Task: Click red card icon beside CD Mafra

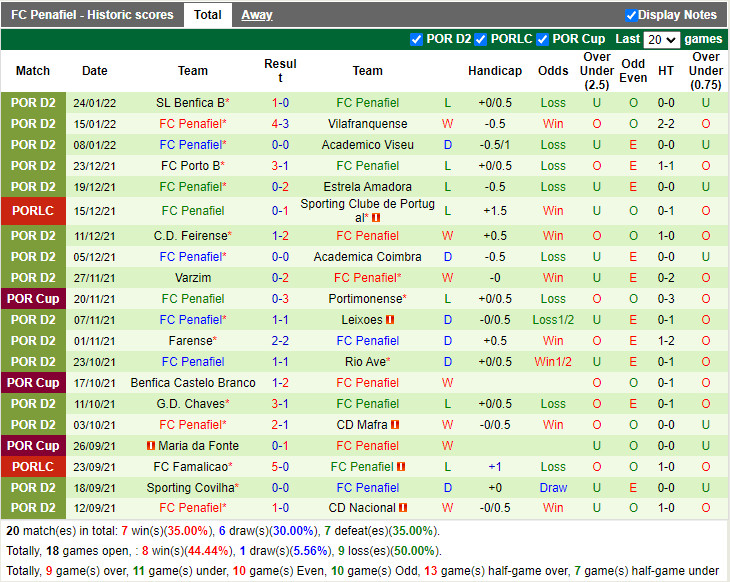Action: pyautogui.click(x=395, y=425)
